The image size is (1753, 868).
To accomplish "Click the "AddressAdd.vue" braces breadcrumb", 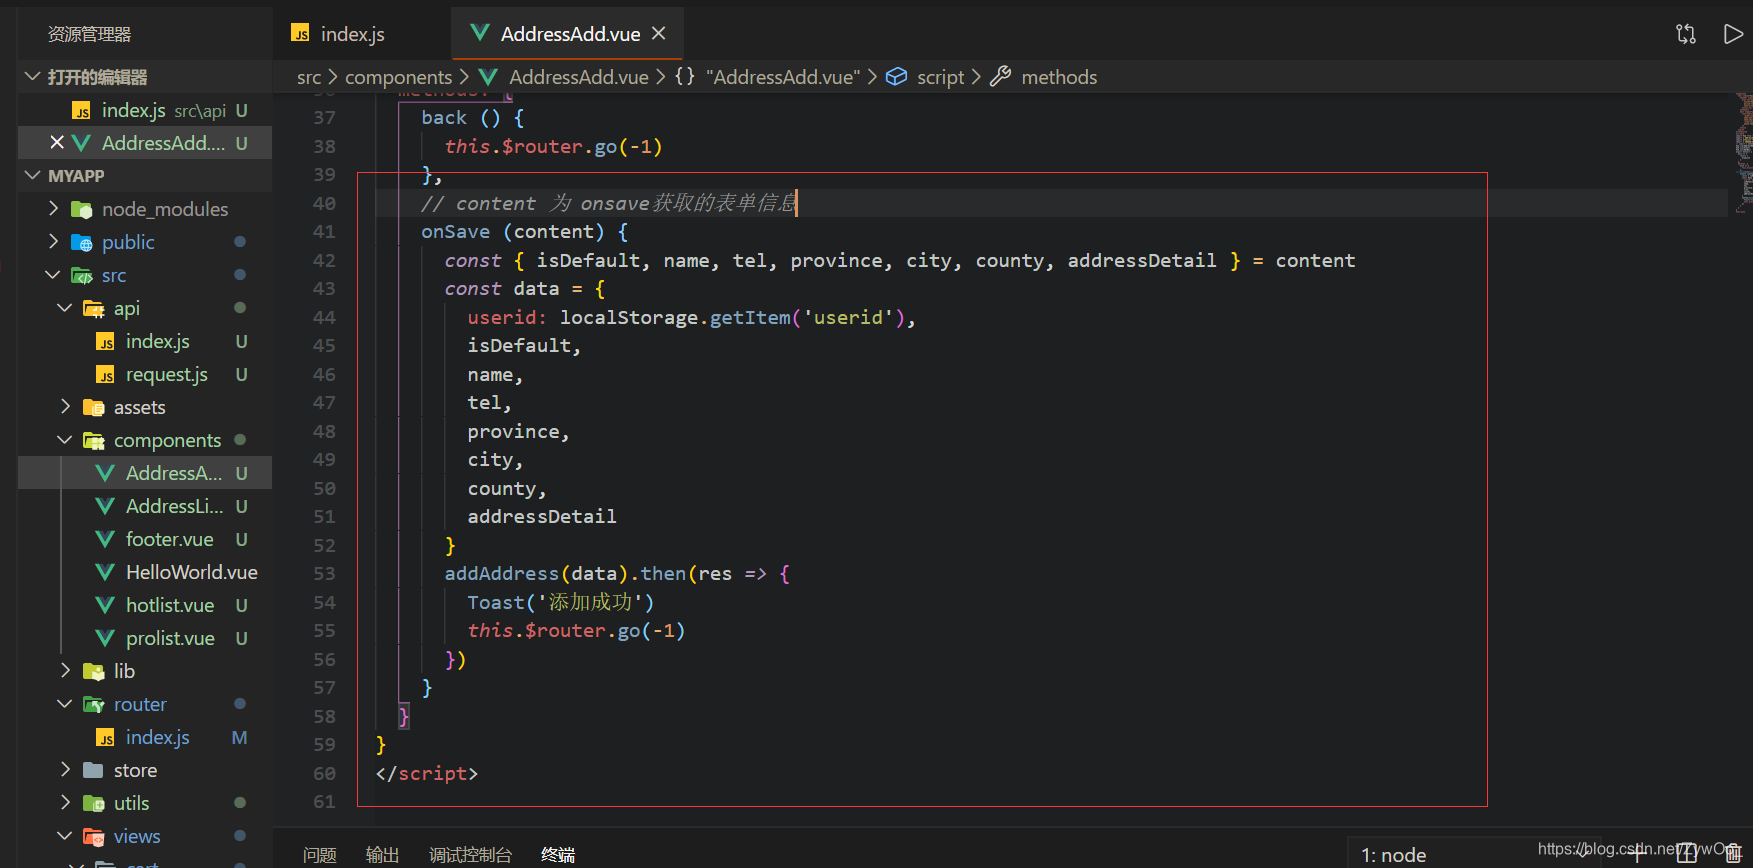I will 767,77.
